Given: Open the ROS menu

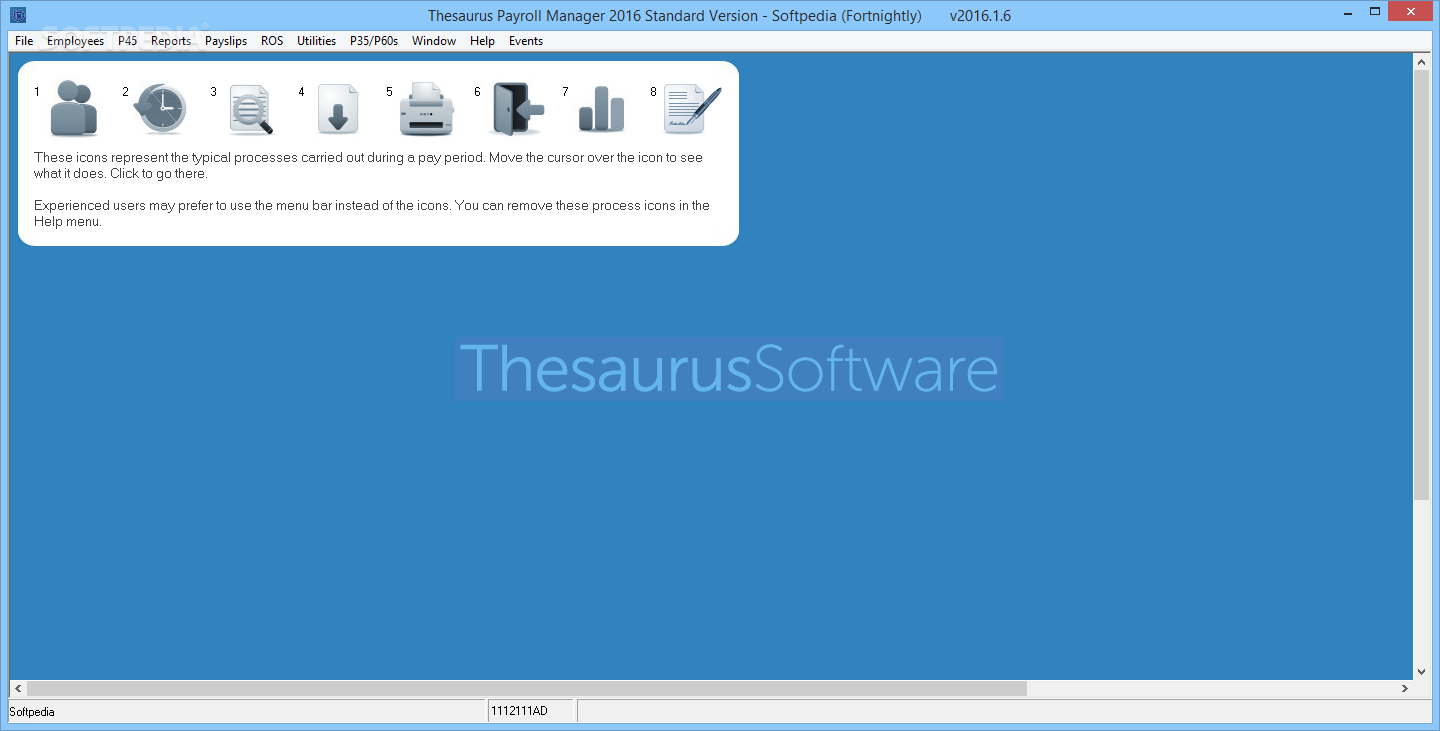Looking at the screenshot, I should tap(272, 41).
